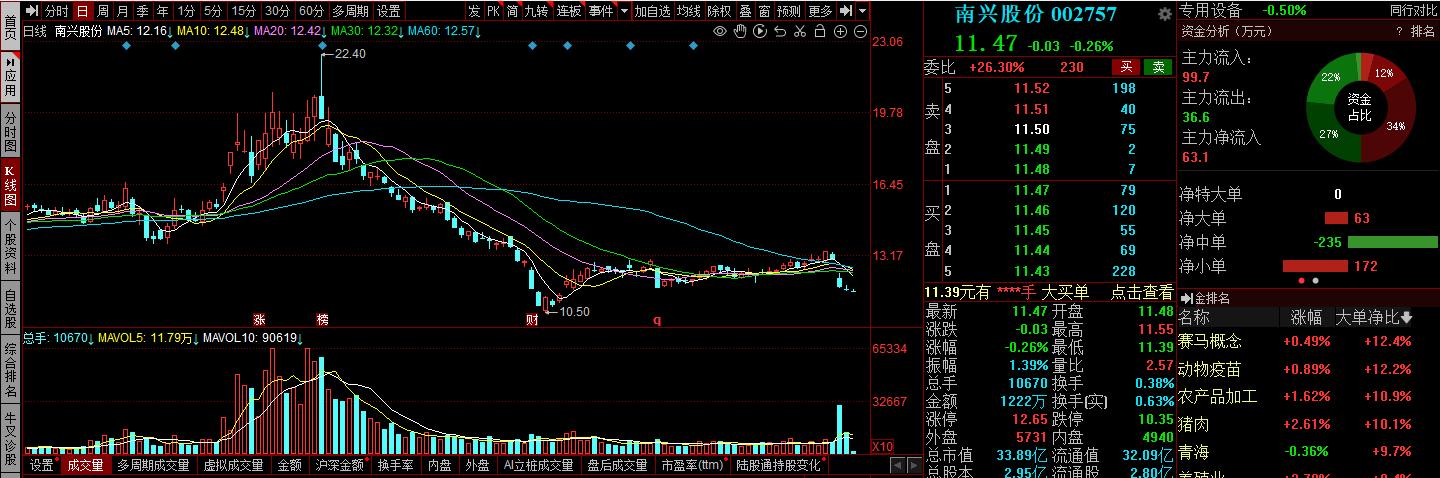Open 多周期 multi-period view
The height and width of the screenshot is (478, 1440).
click(350, 11)
